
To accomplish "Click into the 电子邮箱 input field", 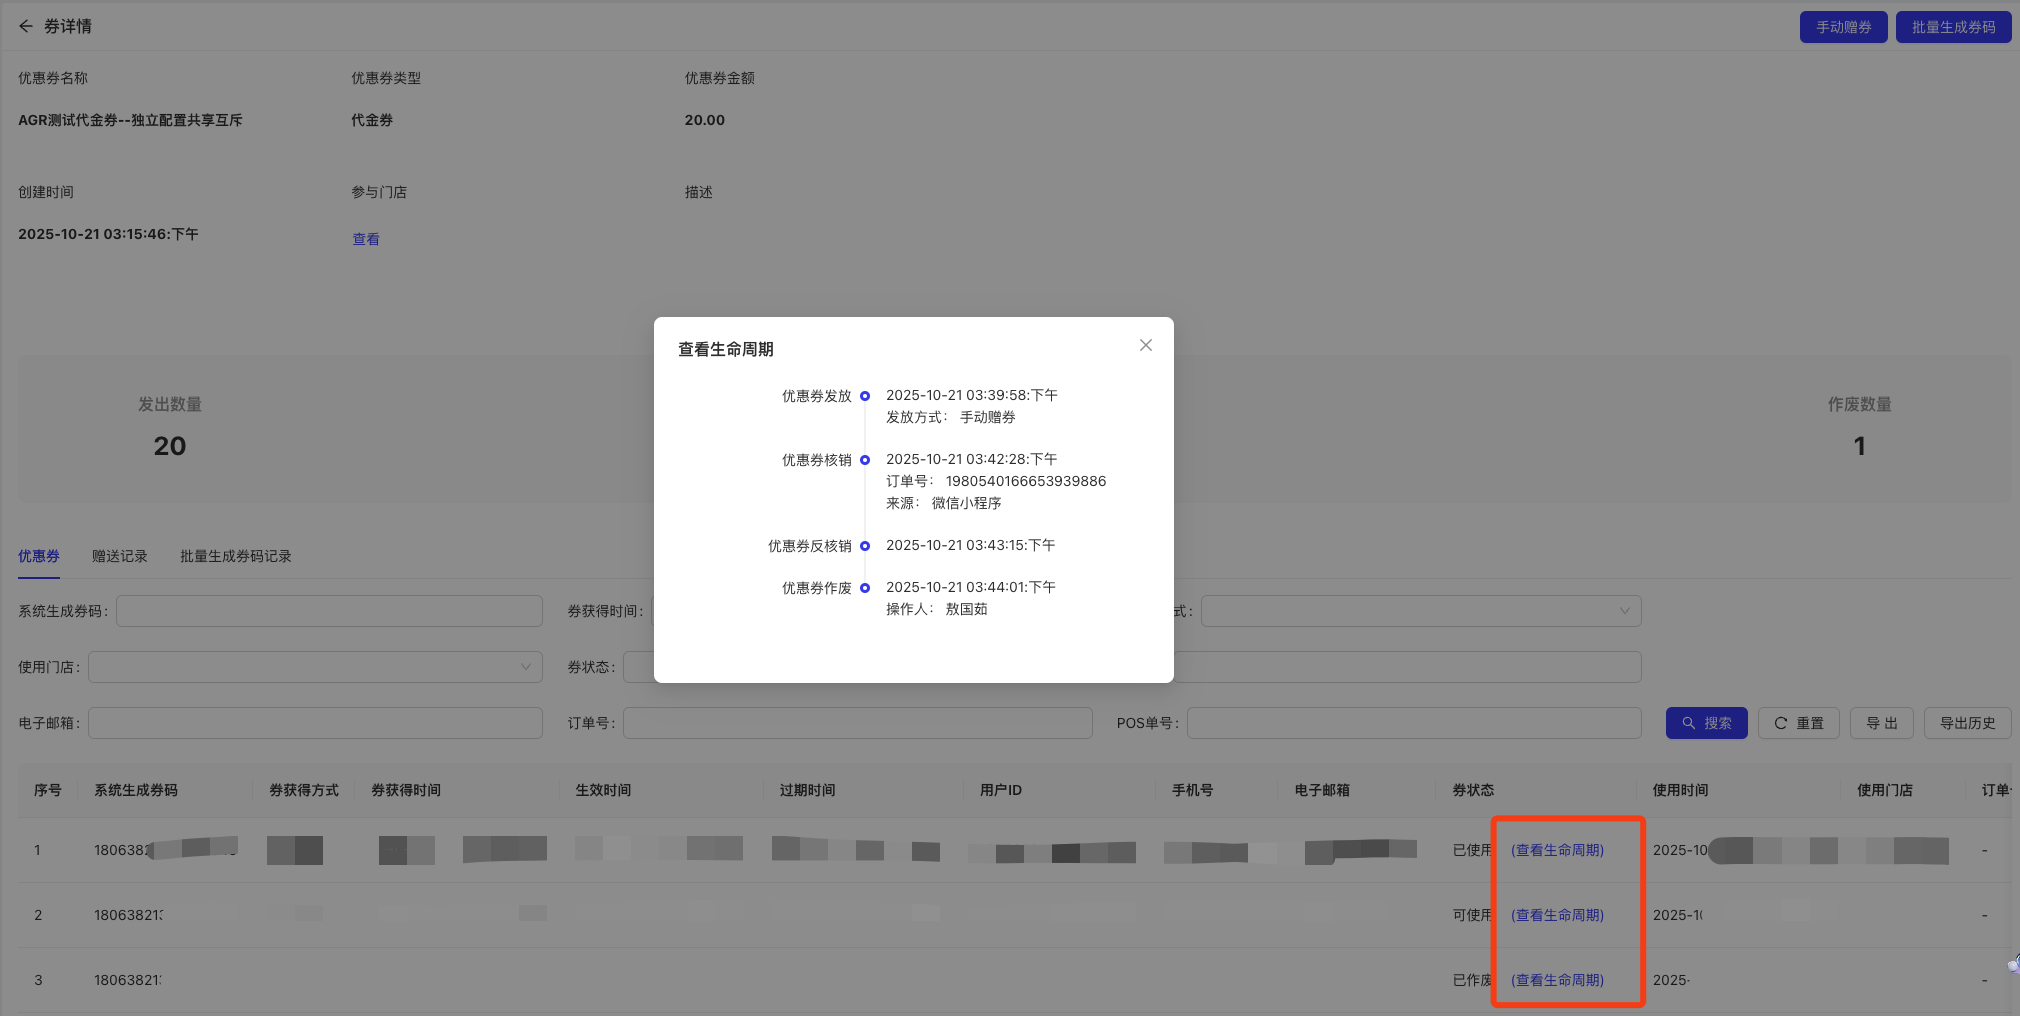I will click(315, 723).
